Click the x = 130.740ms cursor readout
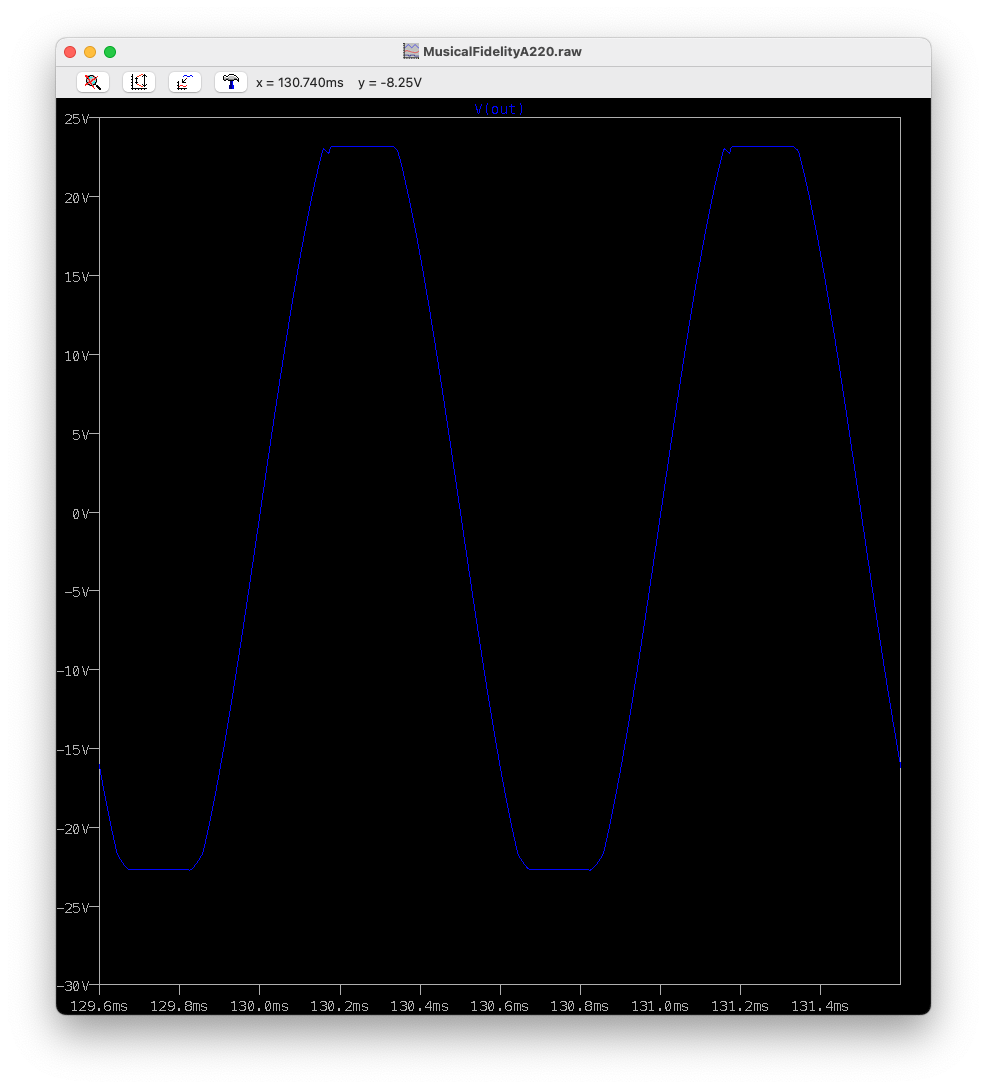The width and height of the screenshot is (987, 1089). [x=299, y=83]
